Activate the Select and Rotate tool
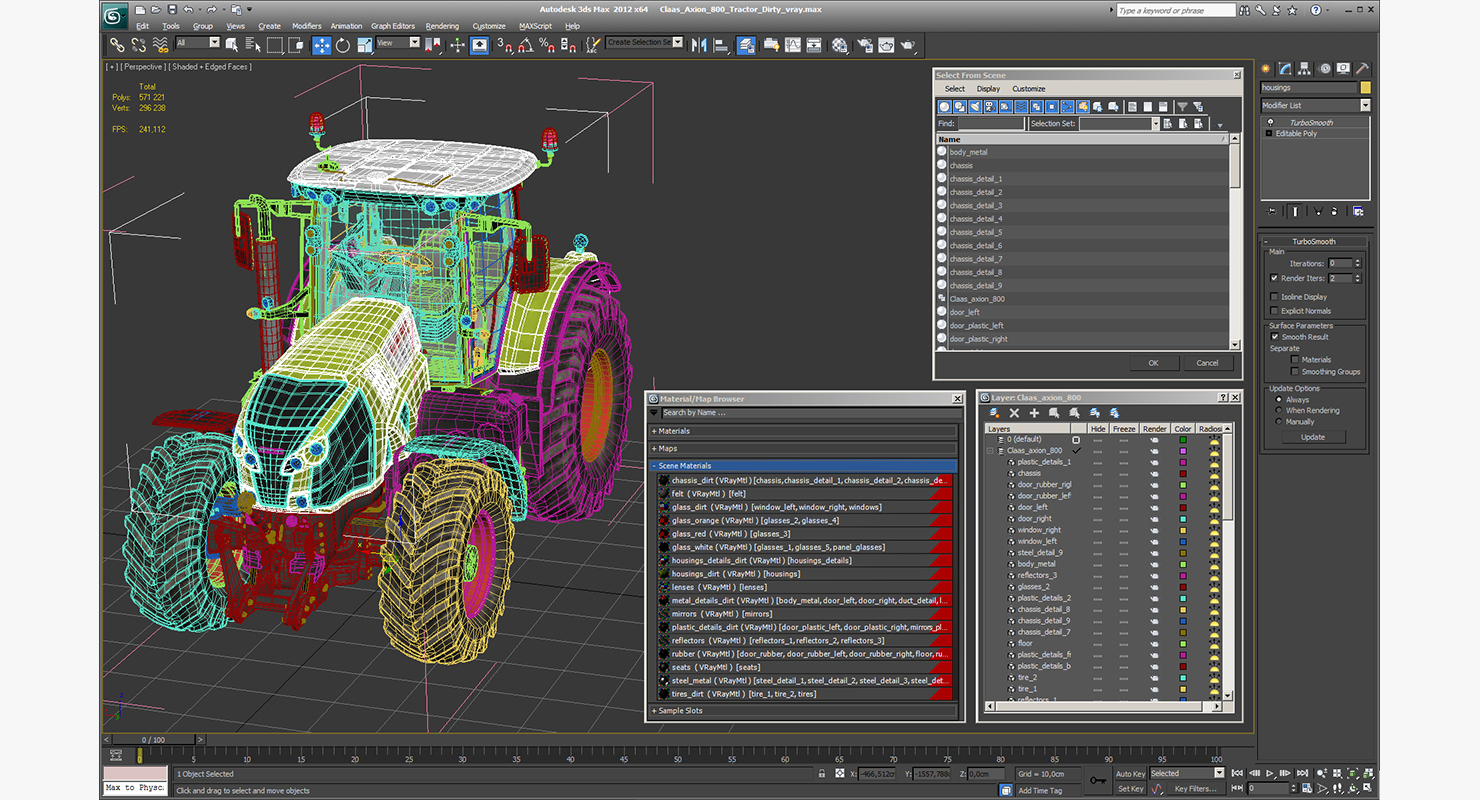This screenshot has height=800, width=1480. pyautogui.click(x=343, y=45)
